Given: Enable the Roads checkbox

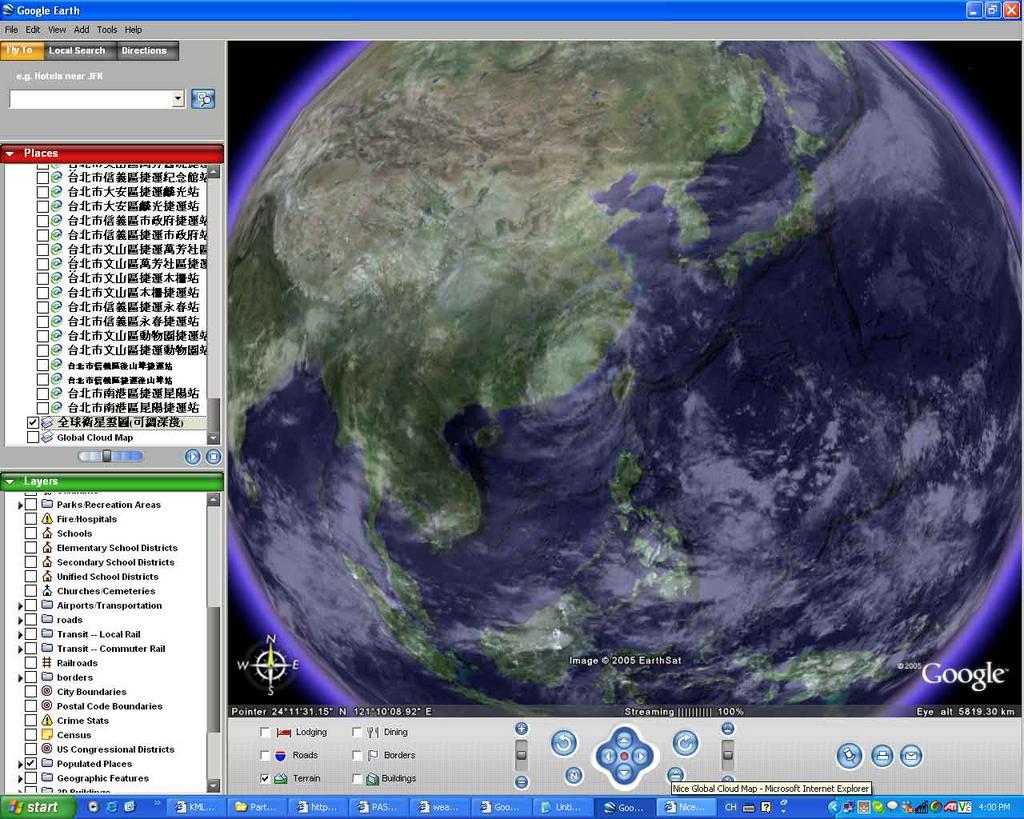Looking at the screenshot, I should coord(265,755).
